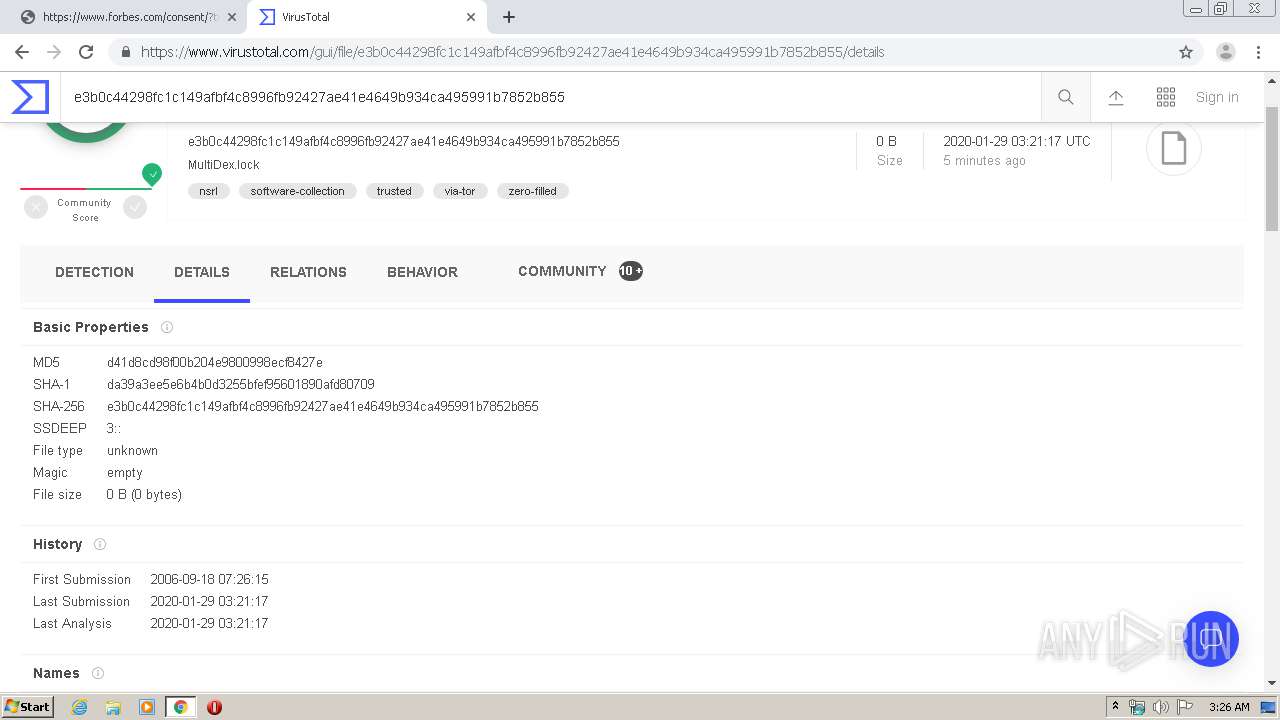Image resolution: width=1280 pixels, height=720 pixels.
Task: Open the COMMUNITY tab
Action: pos(580,271)
